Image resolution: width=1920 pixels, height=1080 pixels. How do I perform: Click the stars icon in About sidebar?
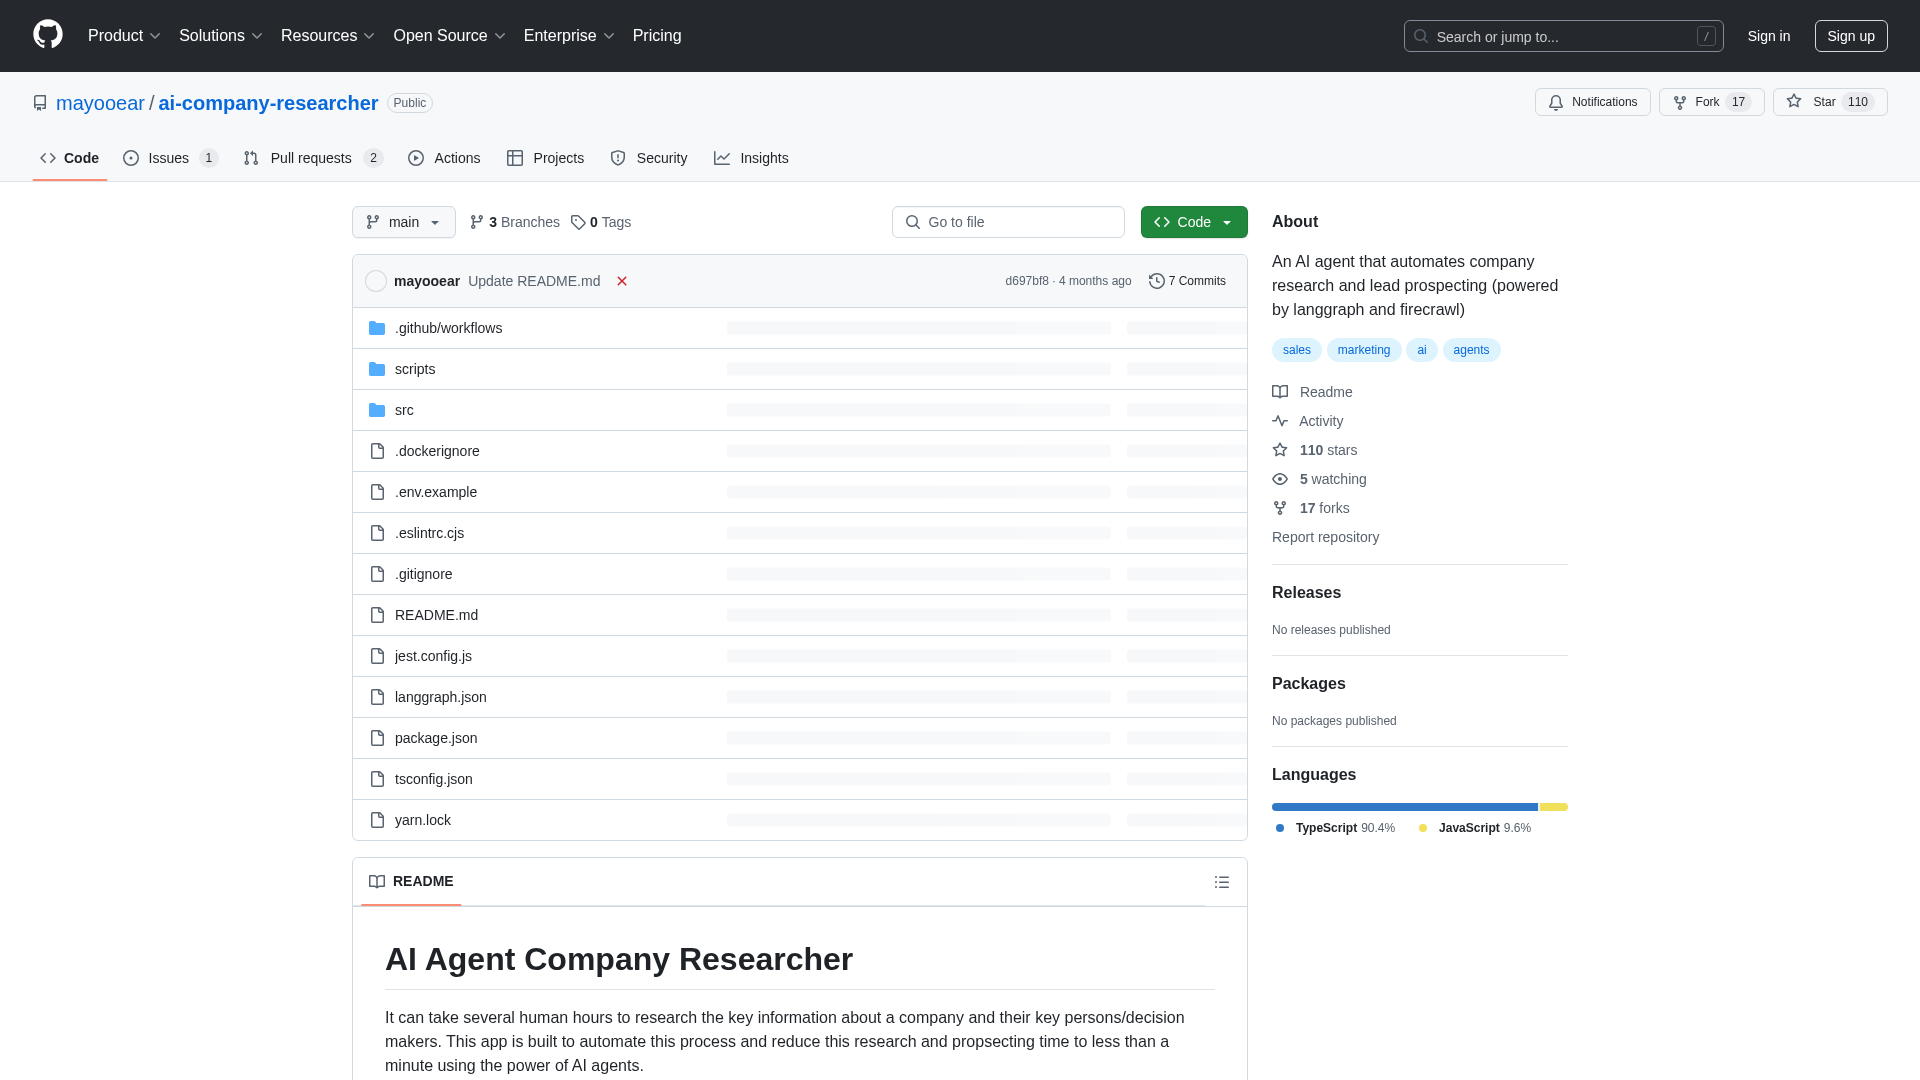pos(1280,450)
